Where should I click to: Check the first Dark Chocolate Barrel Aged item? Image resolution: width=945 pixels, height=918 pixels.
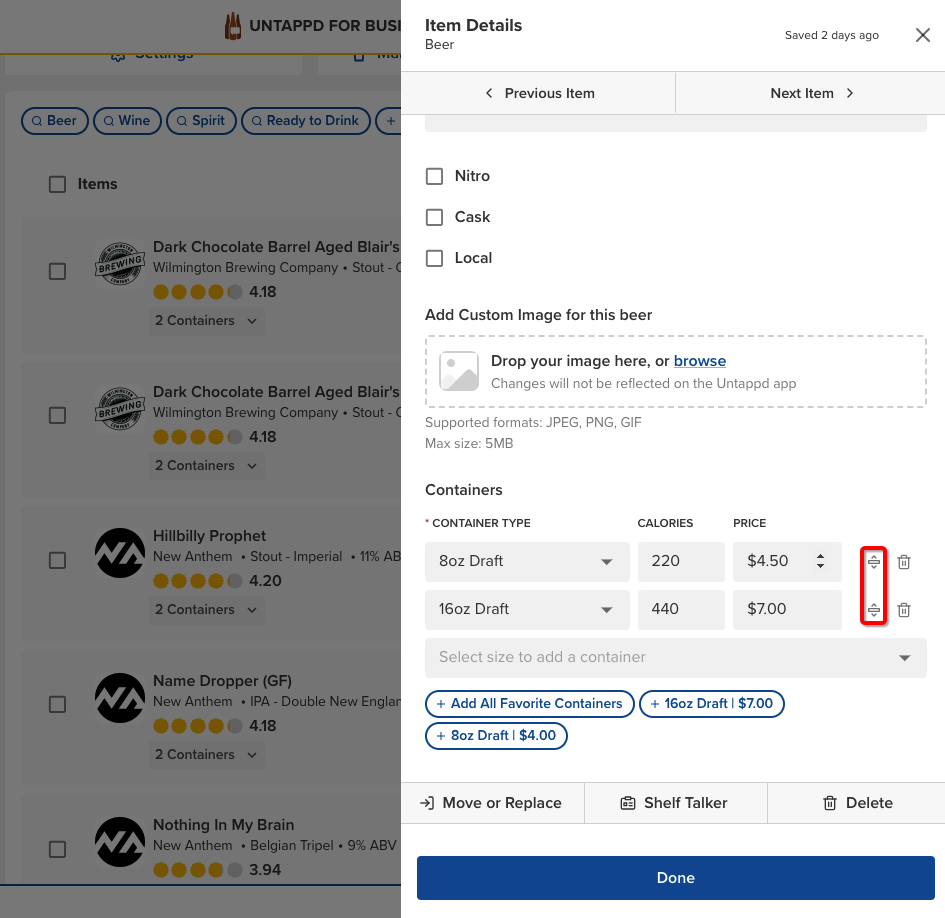pos(57,271)
